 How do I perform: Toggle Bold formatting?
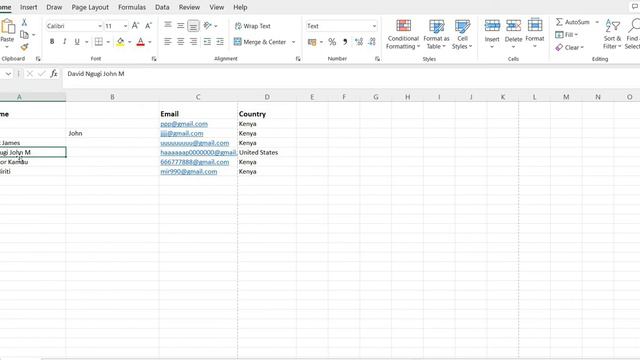pos(52,42)
